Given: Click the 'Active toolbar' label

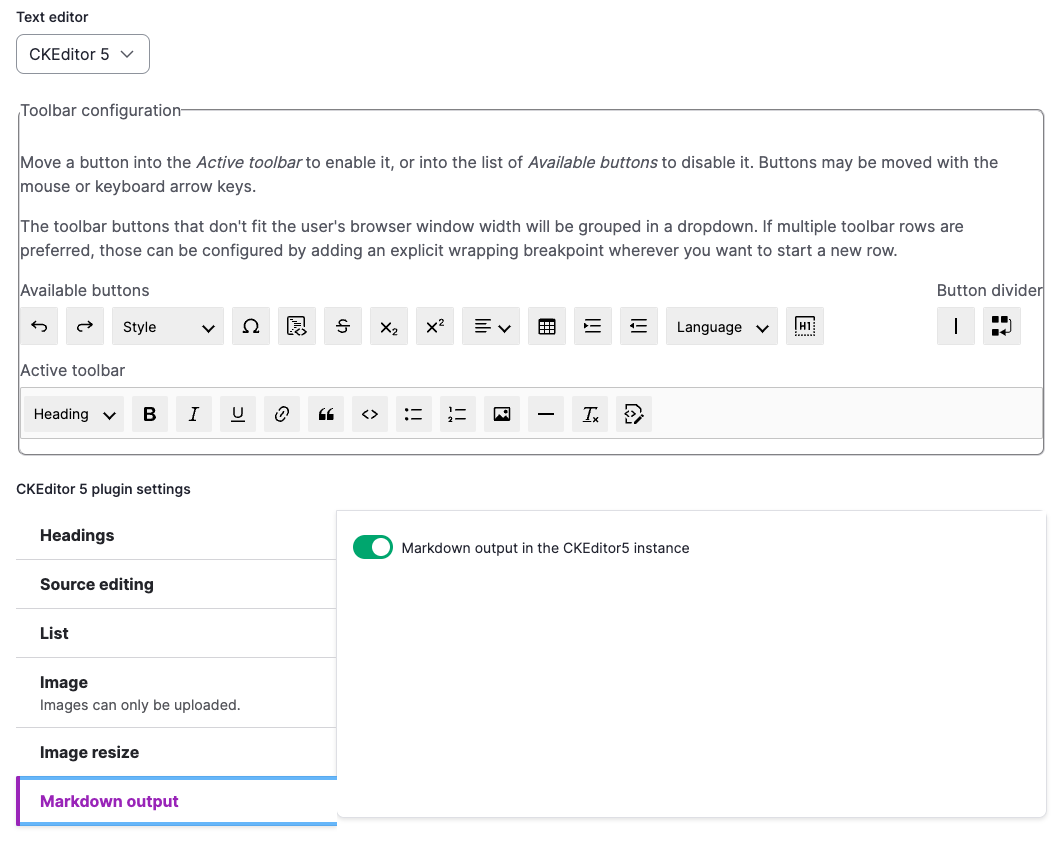Looking at the screenshot, I should (x=73, y=370).
